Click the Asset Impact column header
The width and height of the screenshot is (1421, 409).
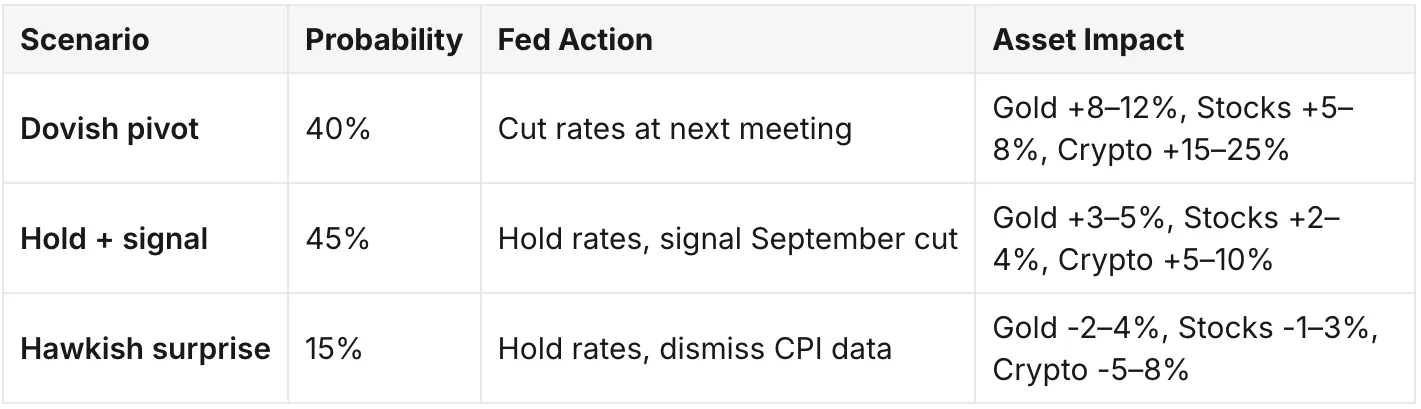pyautogui.click(x=1195, y=40)
